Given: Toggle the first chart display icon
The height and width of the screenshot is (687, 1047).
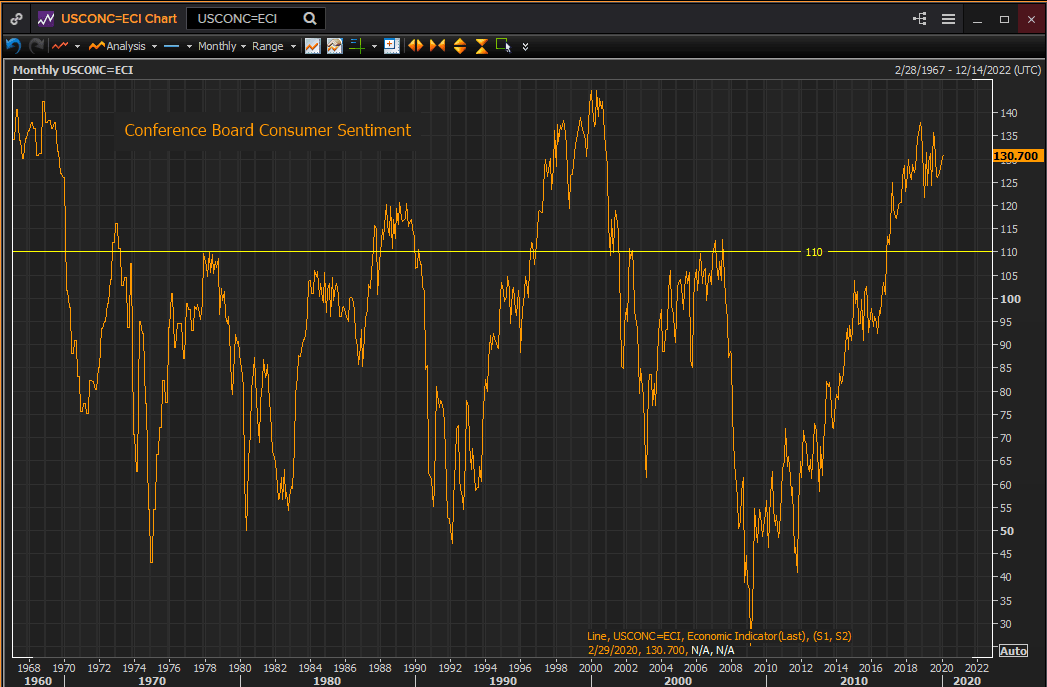Looking at the screenshot, I should tap(313, 46).
